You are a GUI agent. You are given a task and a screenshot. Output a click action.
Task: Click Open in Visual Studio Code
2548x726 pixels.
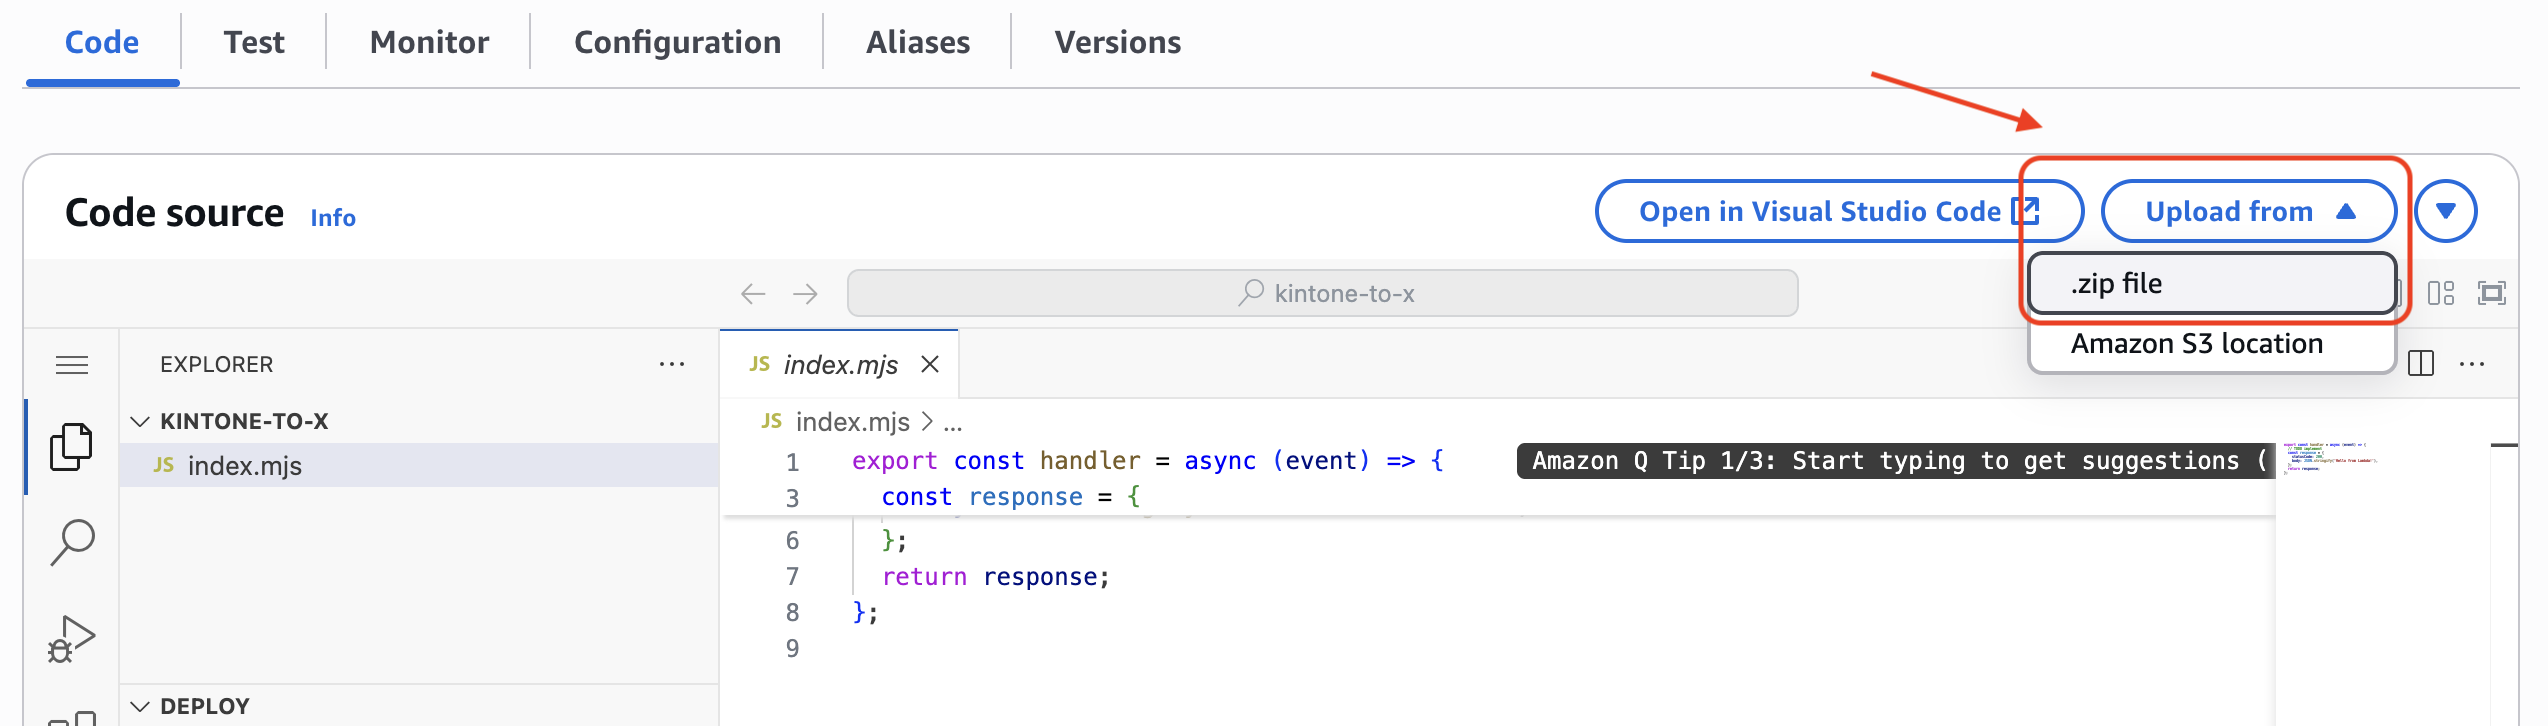1839,211
